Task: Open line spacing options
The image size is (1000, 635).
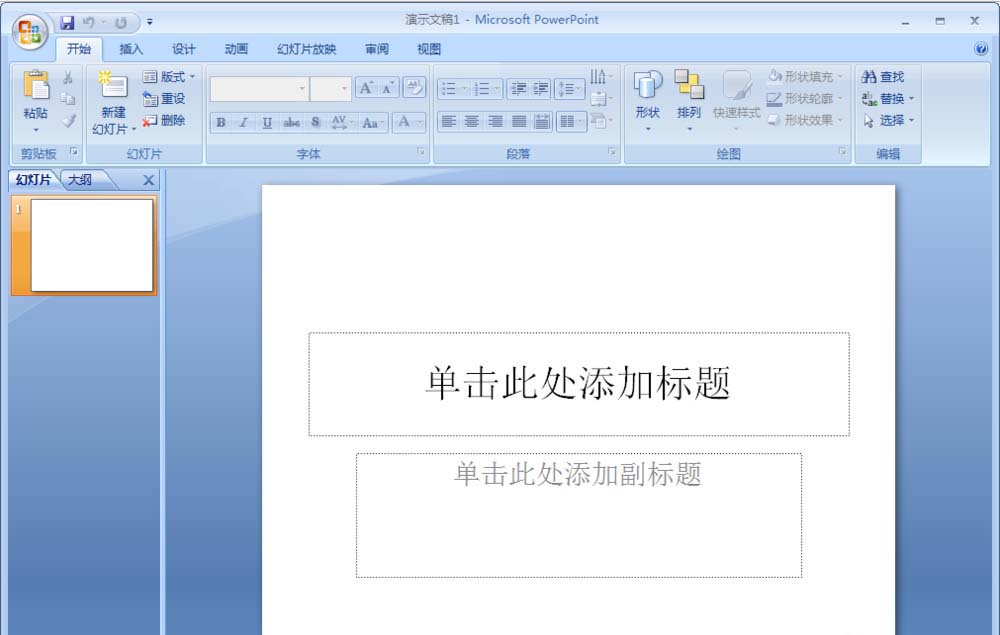Action: (x=570, y=89)
